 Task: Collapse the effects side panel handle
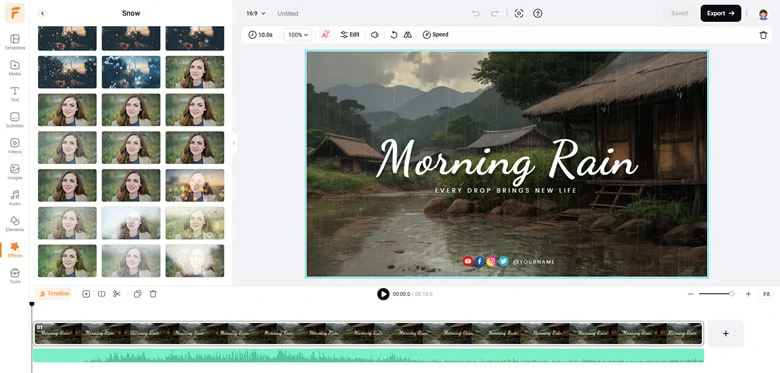point(234,143)
